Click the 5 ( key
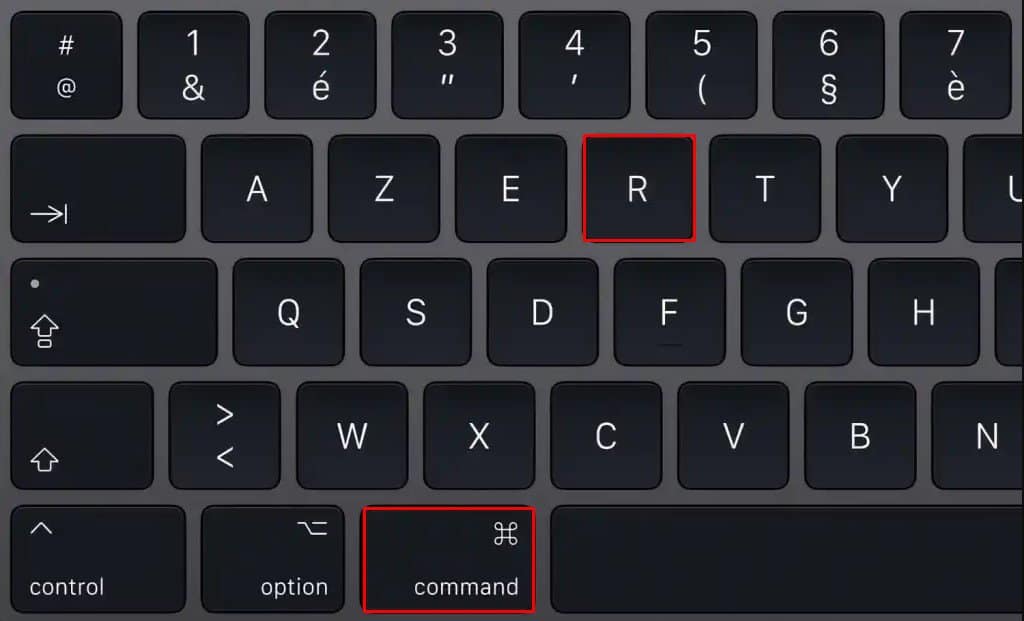Image resolution: width=1024 pixels, height=621 pixels. pyautogui.click(x=701, y=65)
